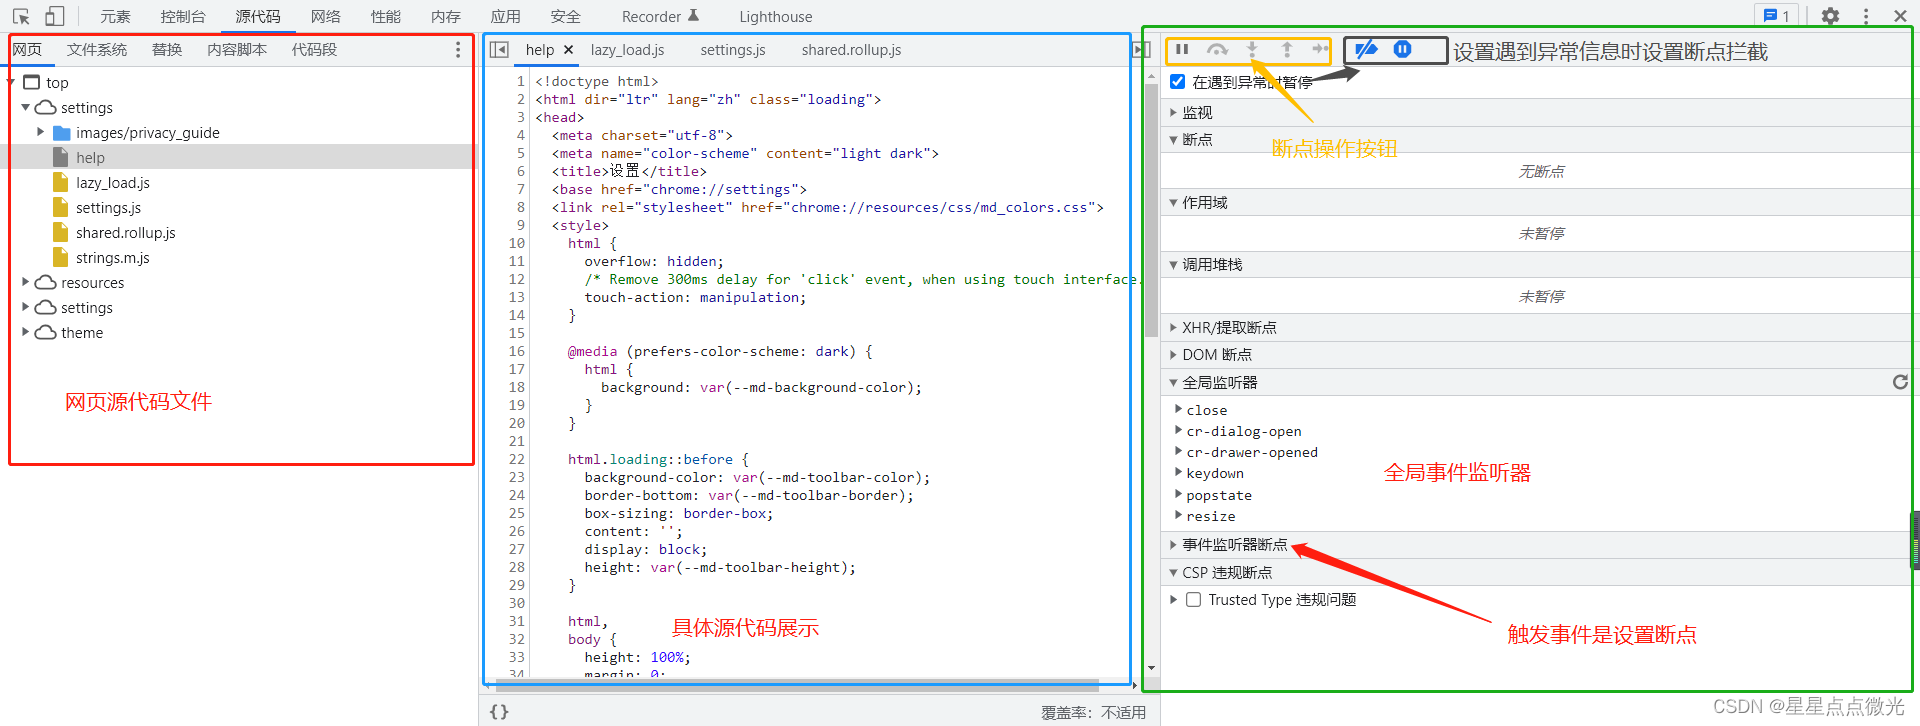The width and height of the screenshot is (1920, 726).
Task: Expand the resources node
Action: point(25,283)
